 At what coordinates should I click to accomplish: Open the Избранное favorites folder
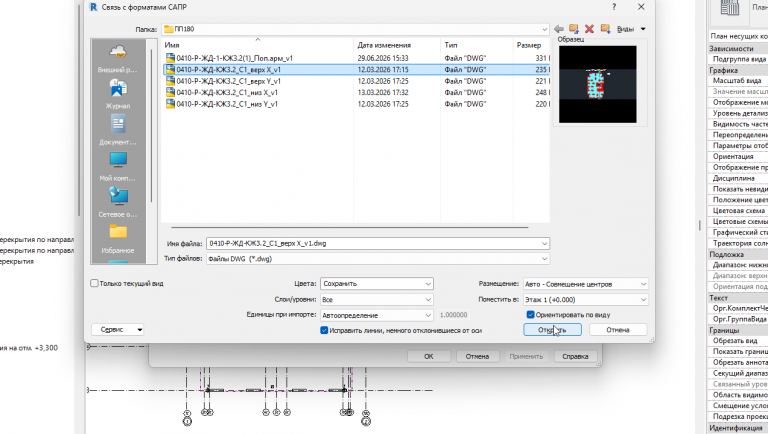click(118, 239)
